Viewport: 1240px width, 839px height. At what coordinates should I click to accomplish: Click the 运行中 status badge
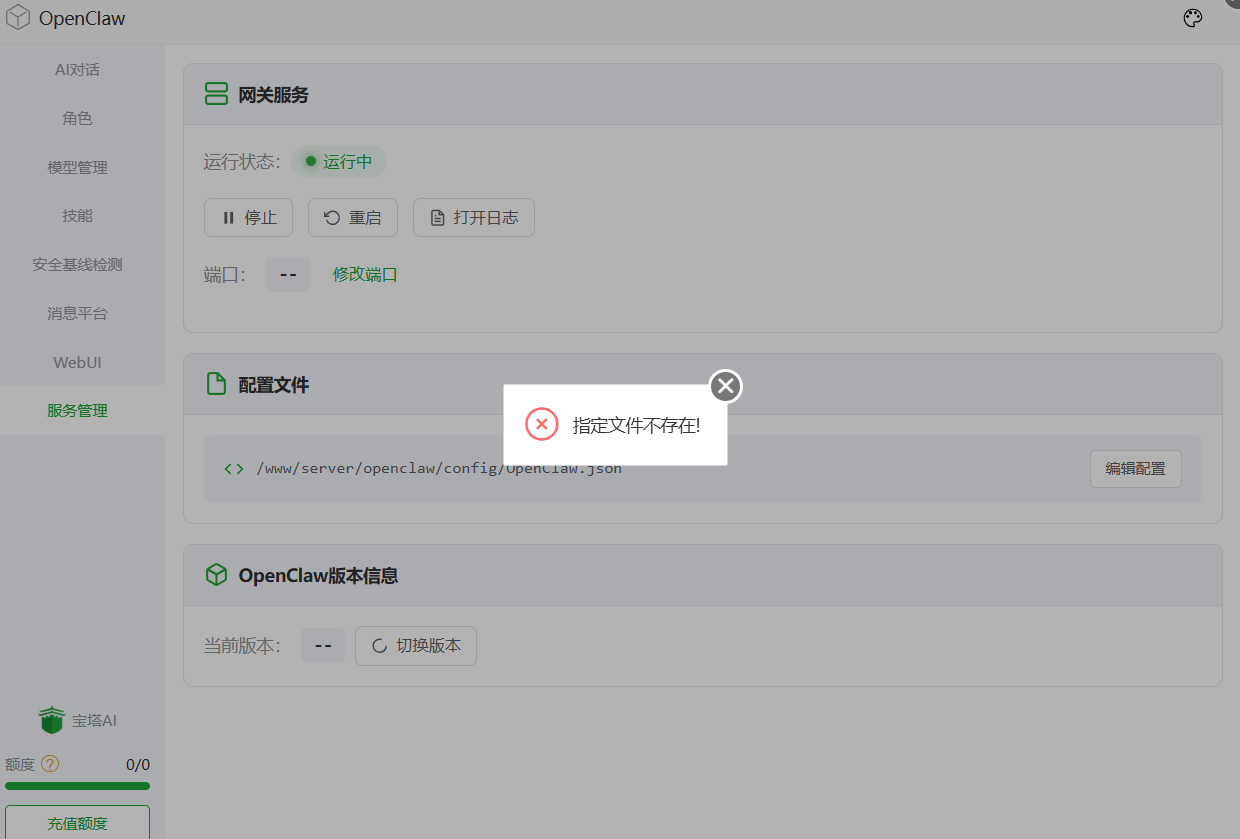tap(339, 161)
